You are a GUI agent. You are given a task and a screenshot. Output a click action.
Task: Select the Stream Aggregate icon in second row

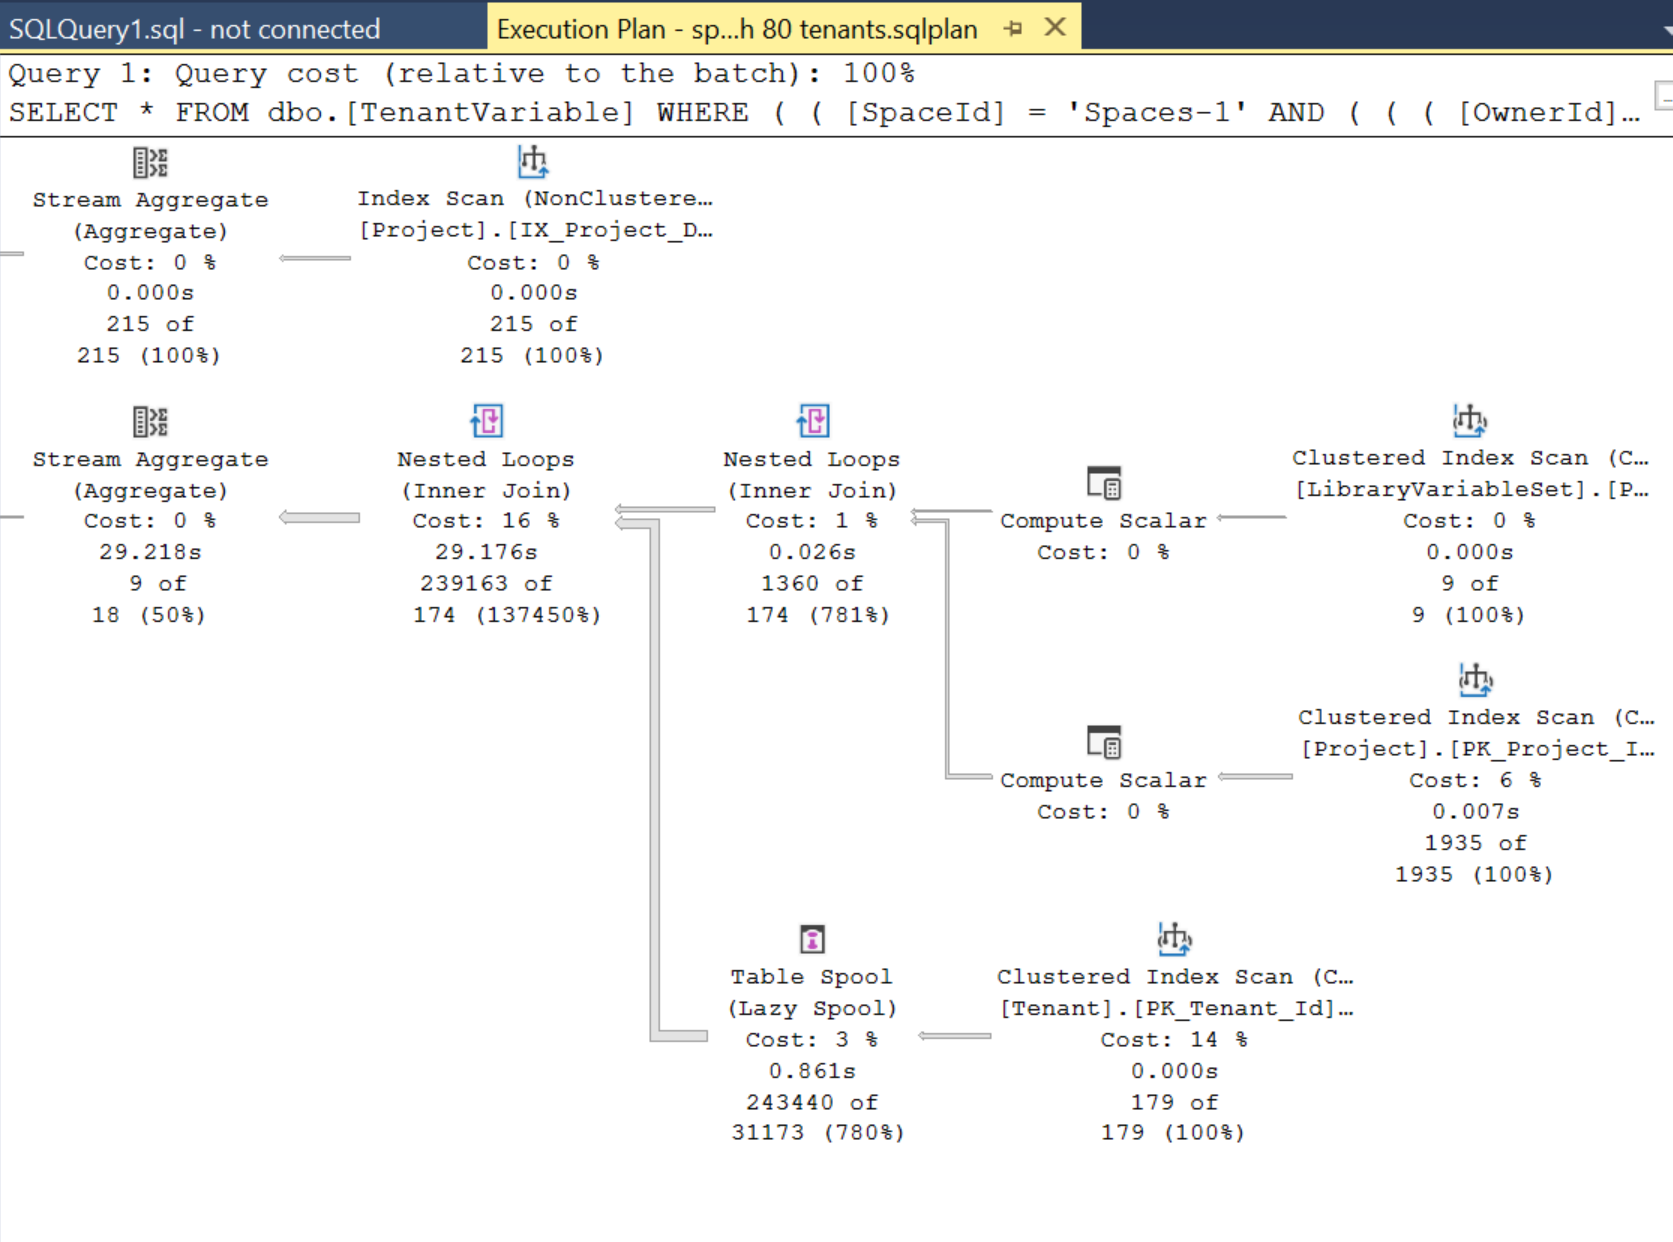[150, 421]
